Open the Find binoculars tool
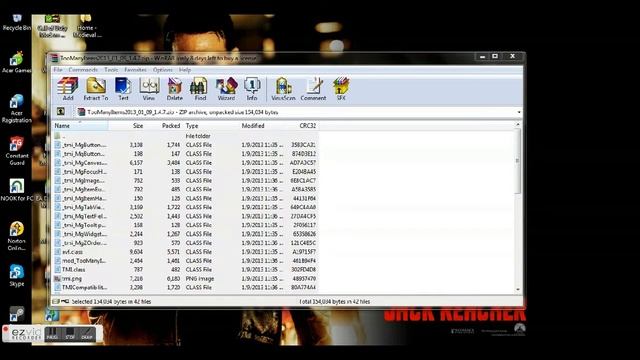The image size is (640, 360). [200, 89]
